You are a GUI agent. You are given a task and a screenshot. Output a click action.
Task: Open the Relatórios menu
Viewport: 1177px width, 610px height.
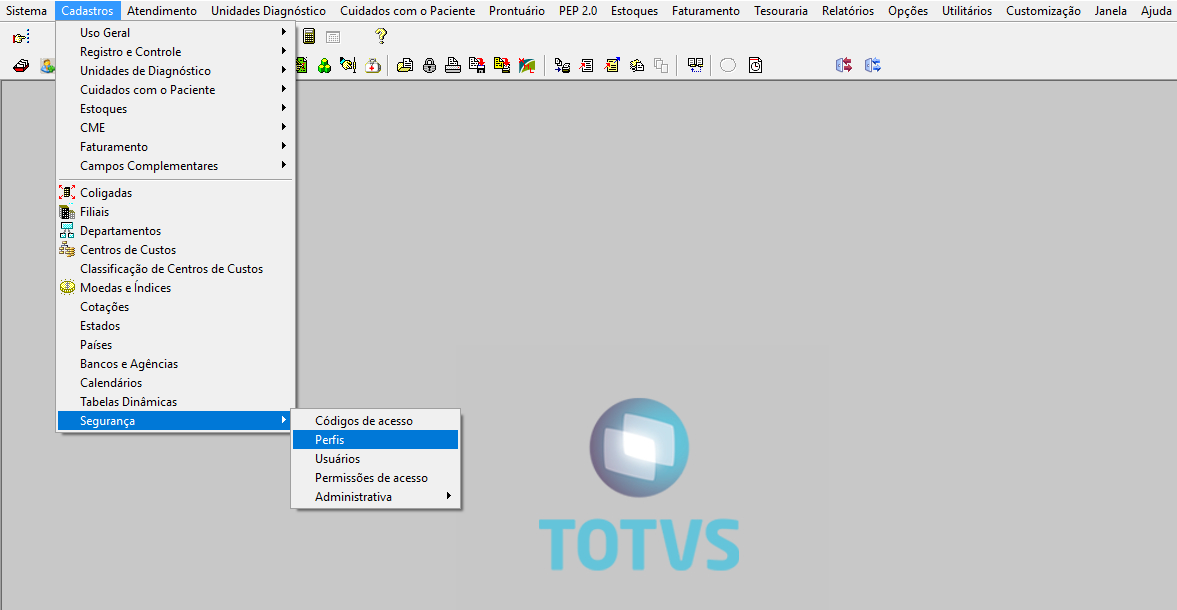coord(847,11)
